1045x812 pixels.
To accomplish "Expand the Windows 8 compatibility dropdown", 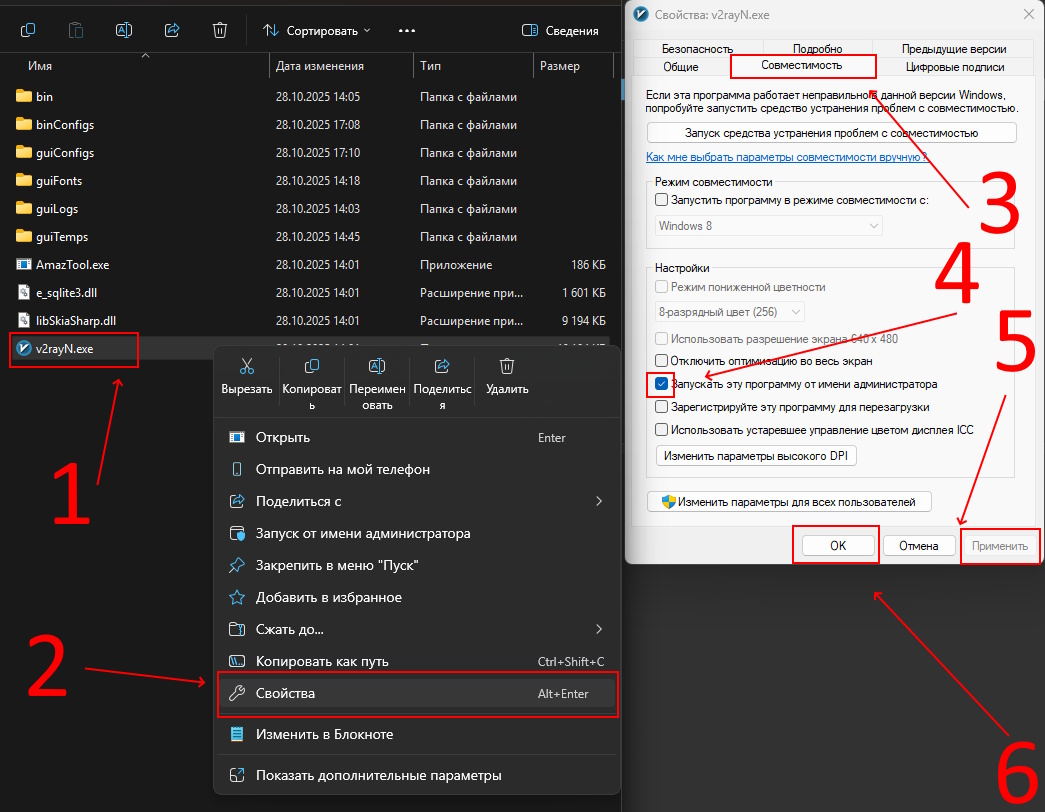I will pyautogui.click(x=768, y=226).
